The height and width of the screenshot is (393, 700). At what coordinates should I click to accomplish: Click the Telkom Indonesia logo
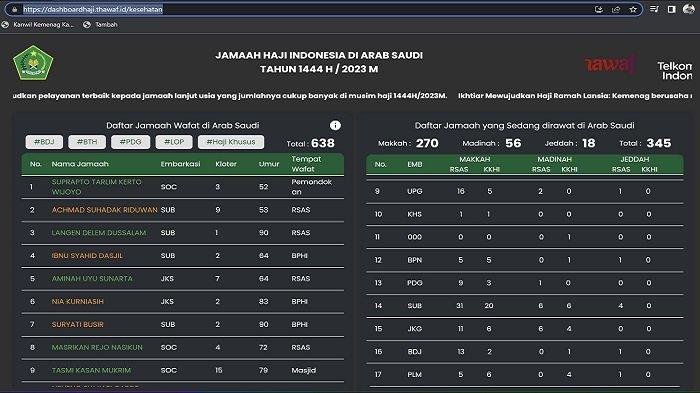[x=675, y=71]
